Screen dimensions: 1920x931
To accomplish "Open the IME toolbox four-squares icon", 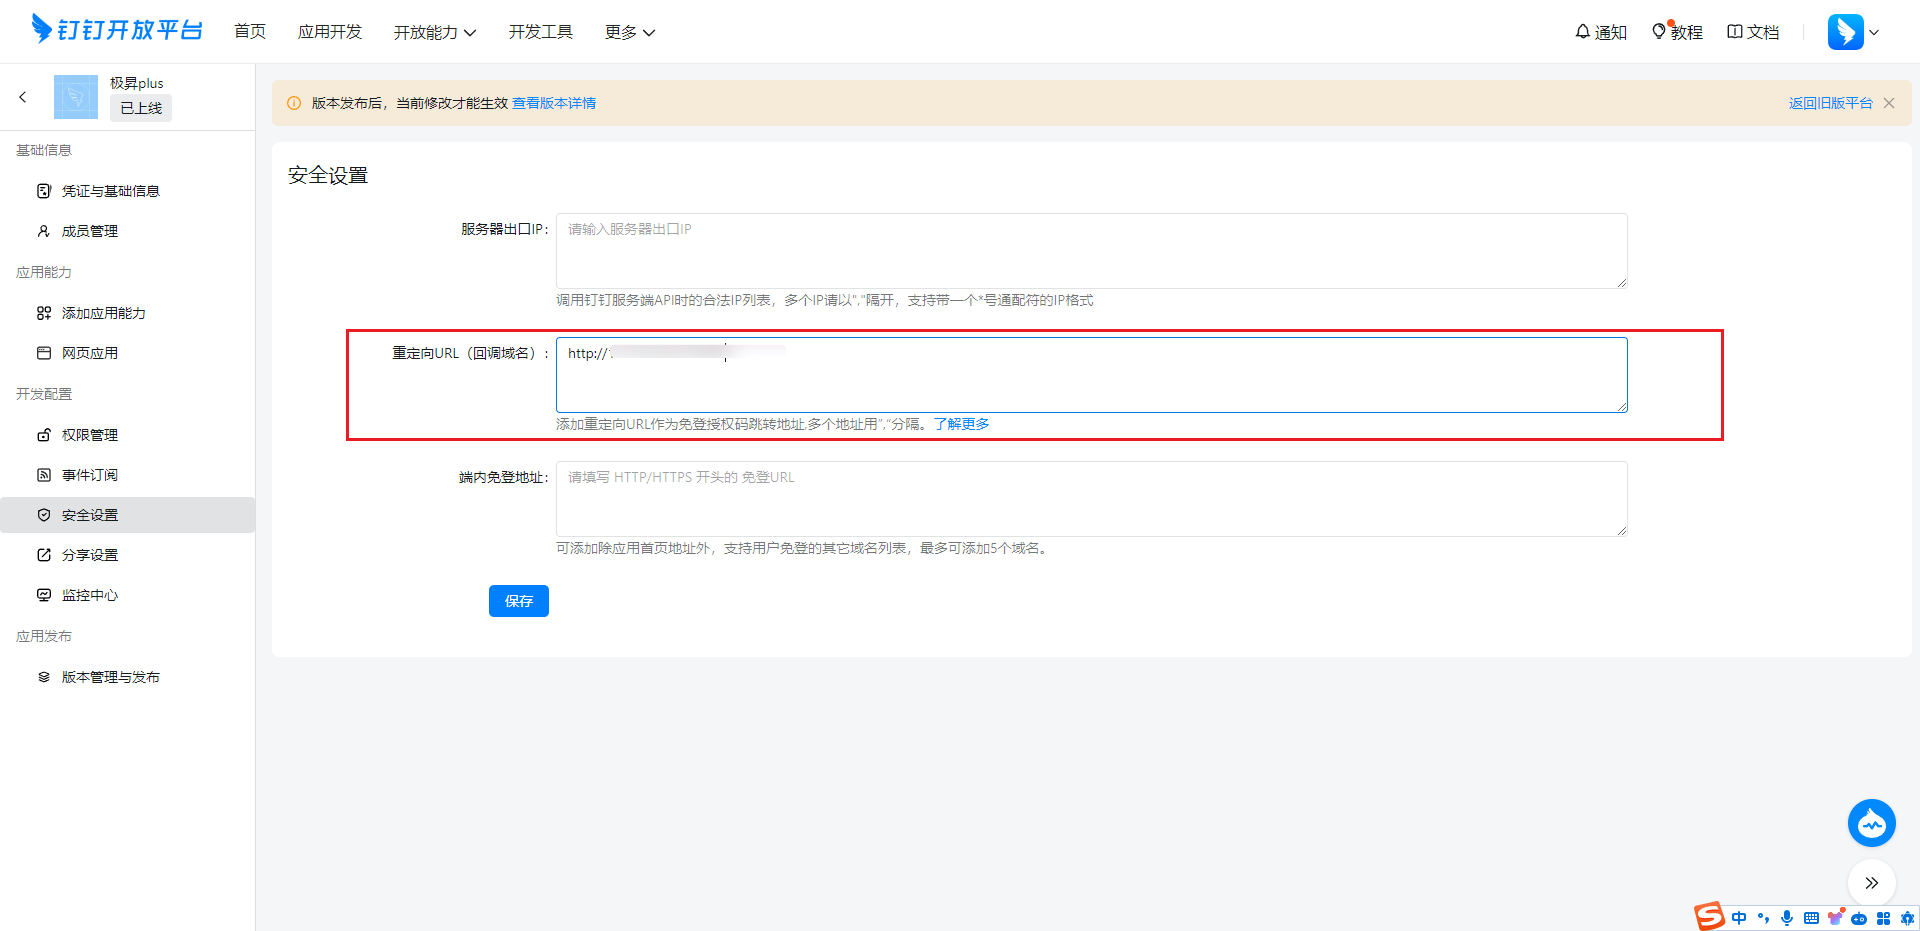I will tap(1883, 918).
